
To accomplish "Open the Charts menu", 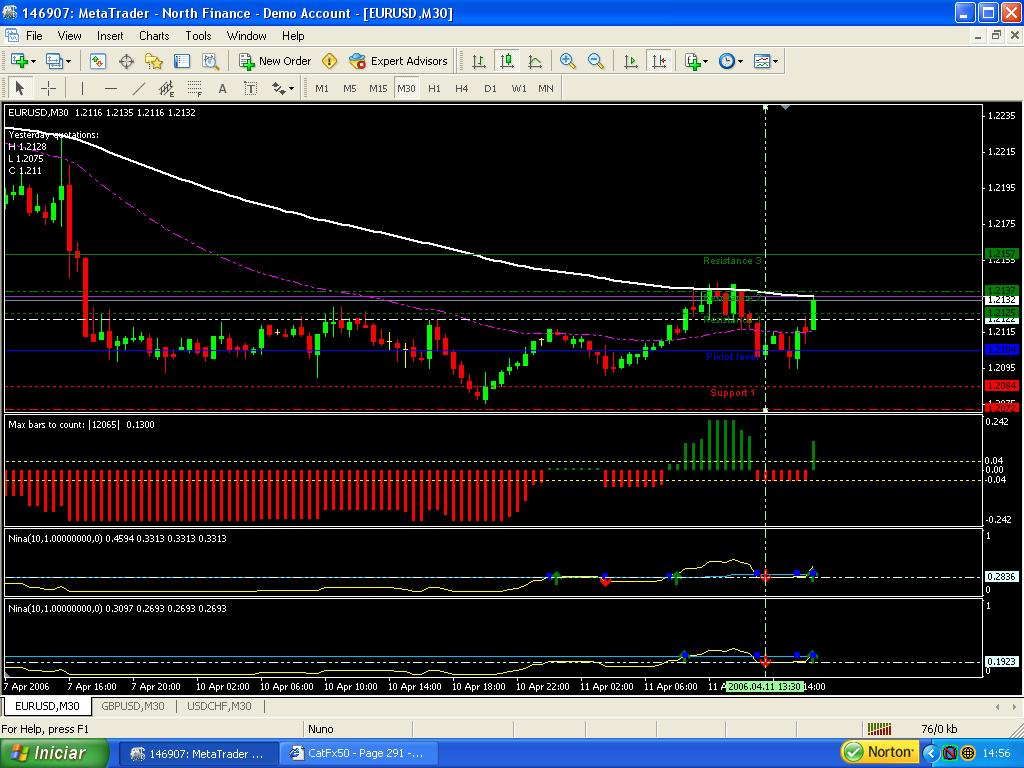I will coord(154,35).
